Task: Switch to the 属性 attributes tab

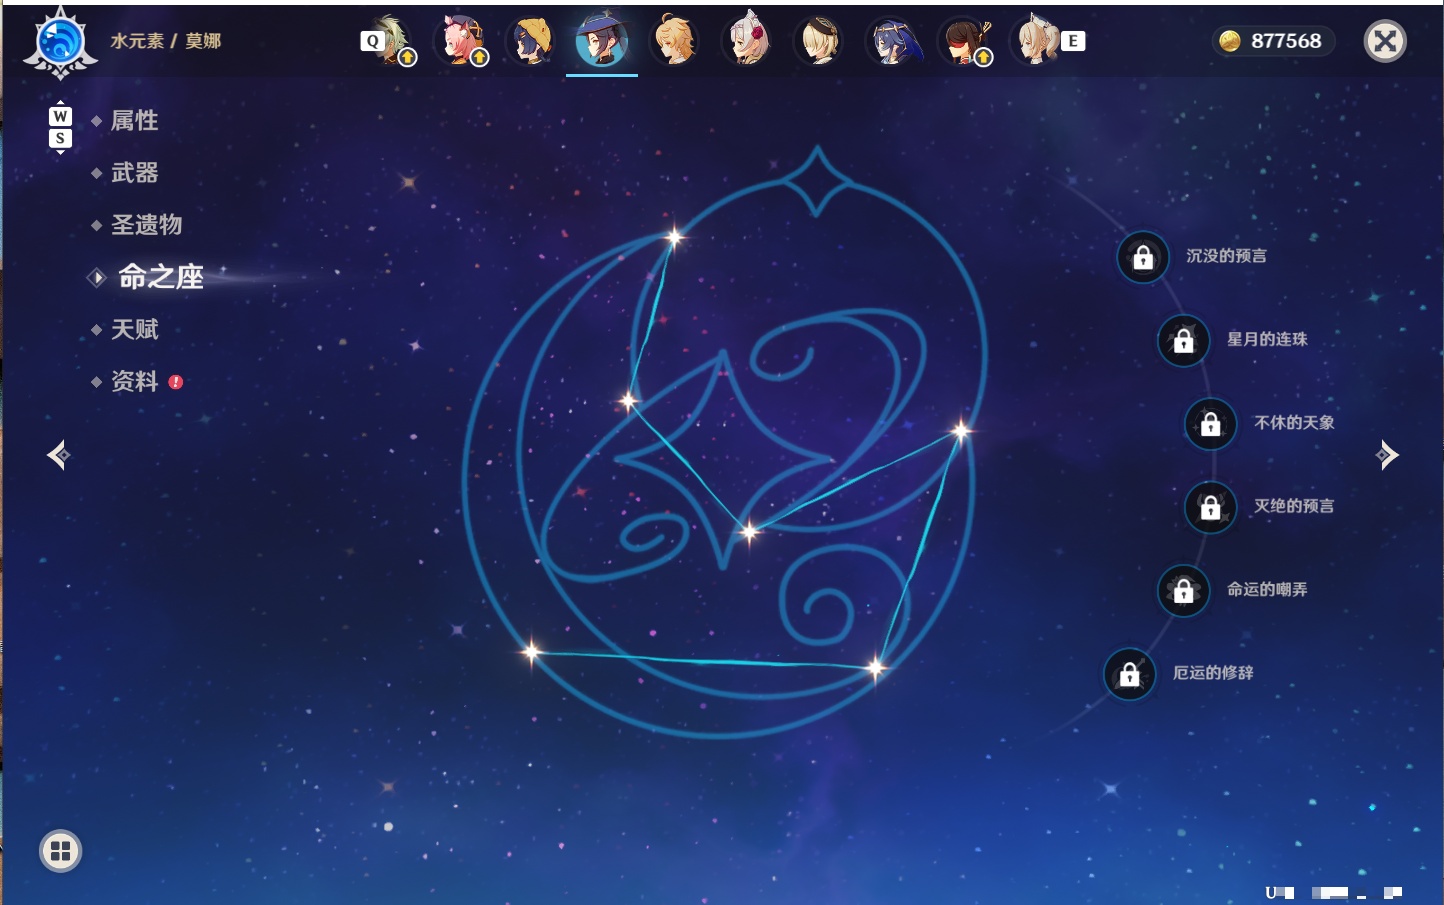Action: point(134,121)
